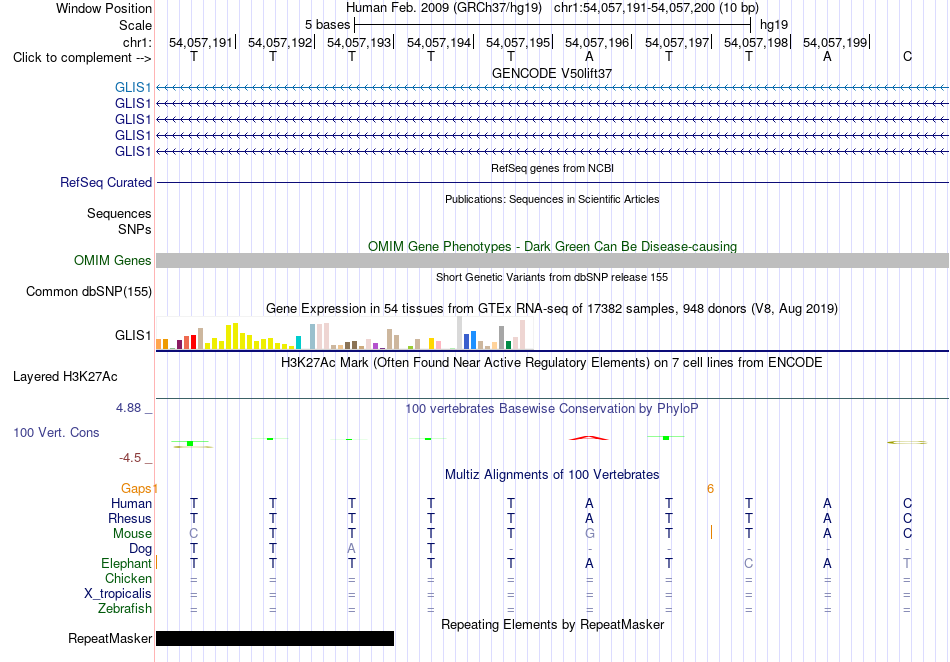This screenshot has width=950, height=662.
Task: Select the Zebrafish species label
Action: click(x=125, y=608)
